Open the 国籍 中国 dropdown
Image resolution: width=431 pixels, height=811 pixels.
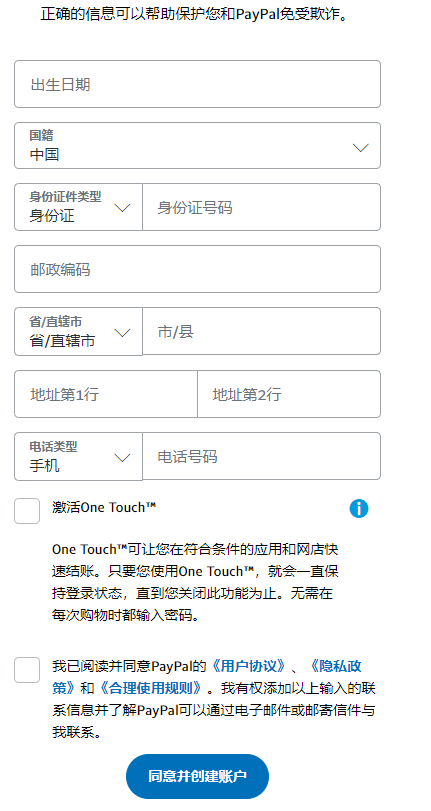tap(197, 145)
